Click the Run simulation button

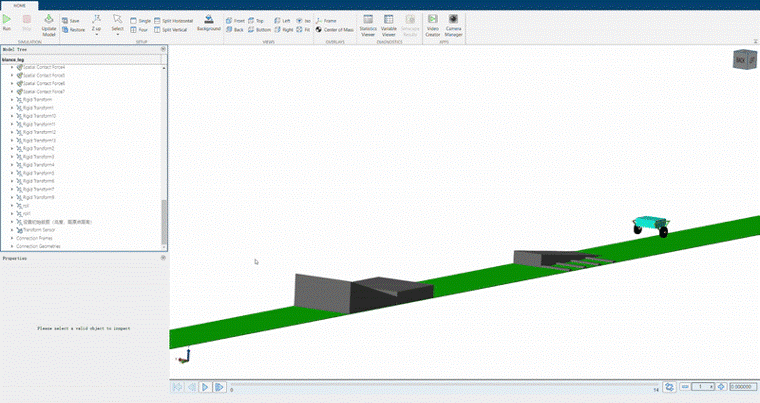(x=8, y=22)
